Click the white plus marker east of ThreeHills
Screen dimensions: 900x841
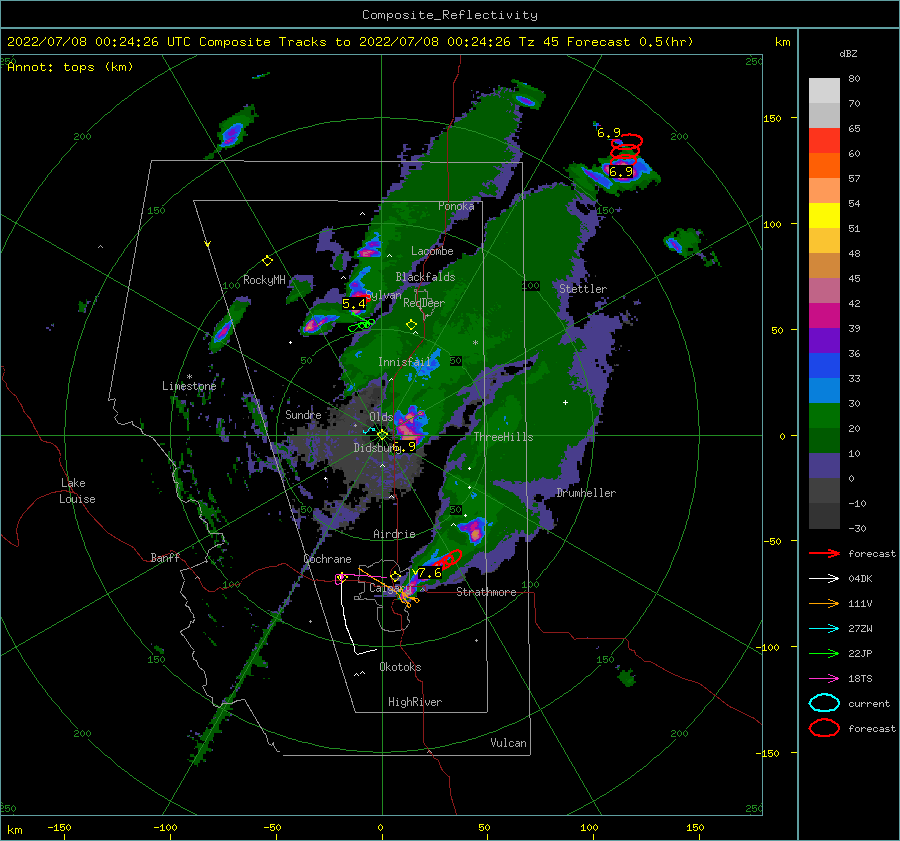(565, 402)
